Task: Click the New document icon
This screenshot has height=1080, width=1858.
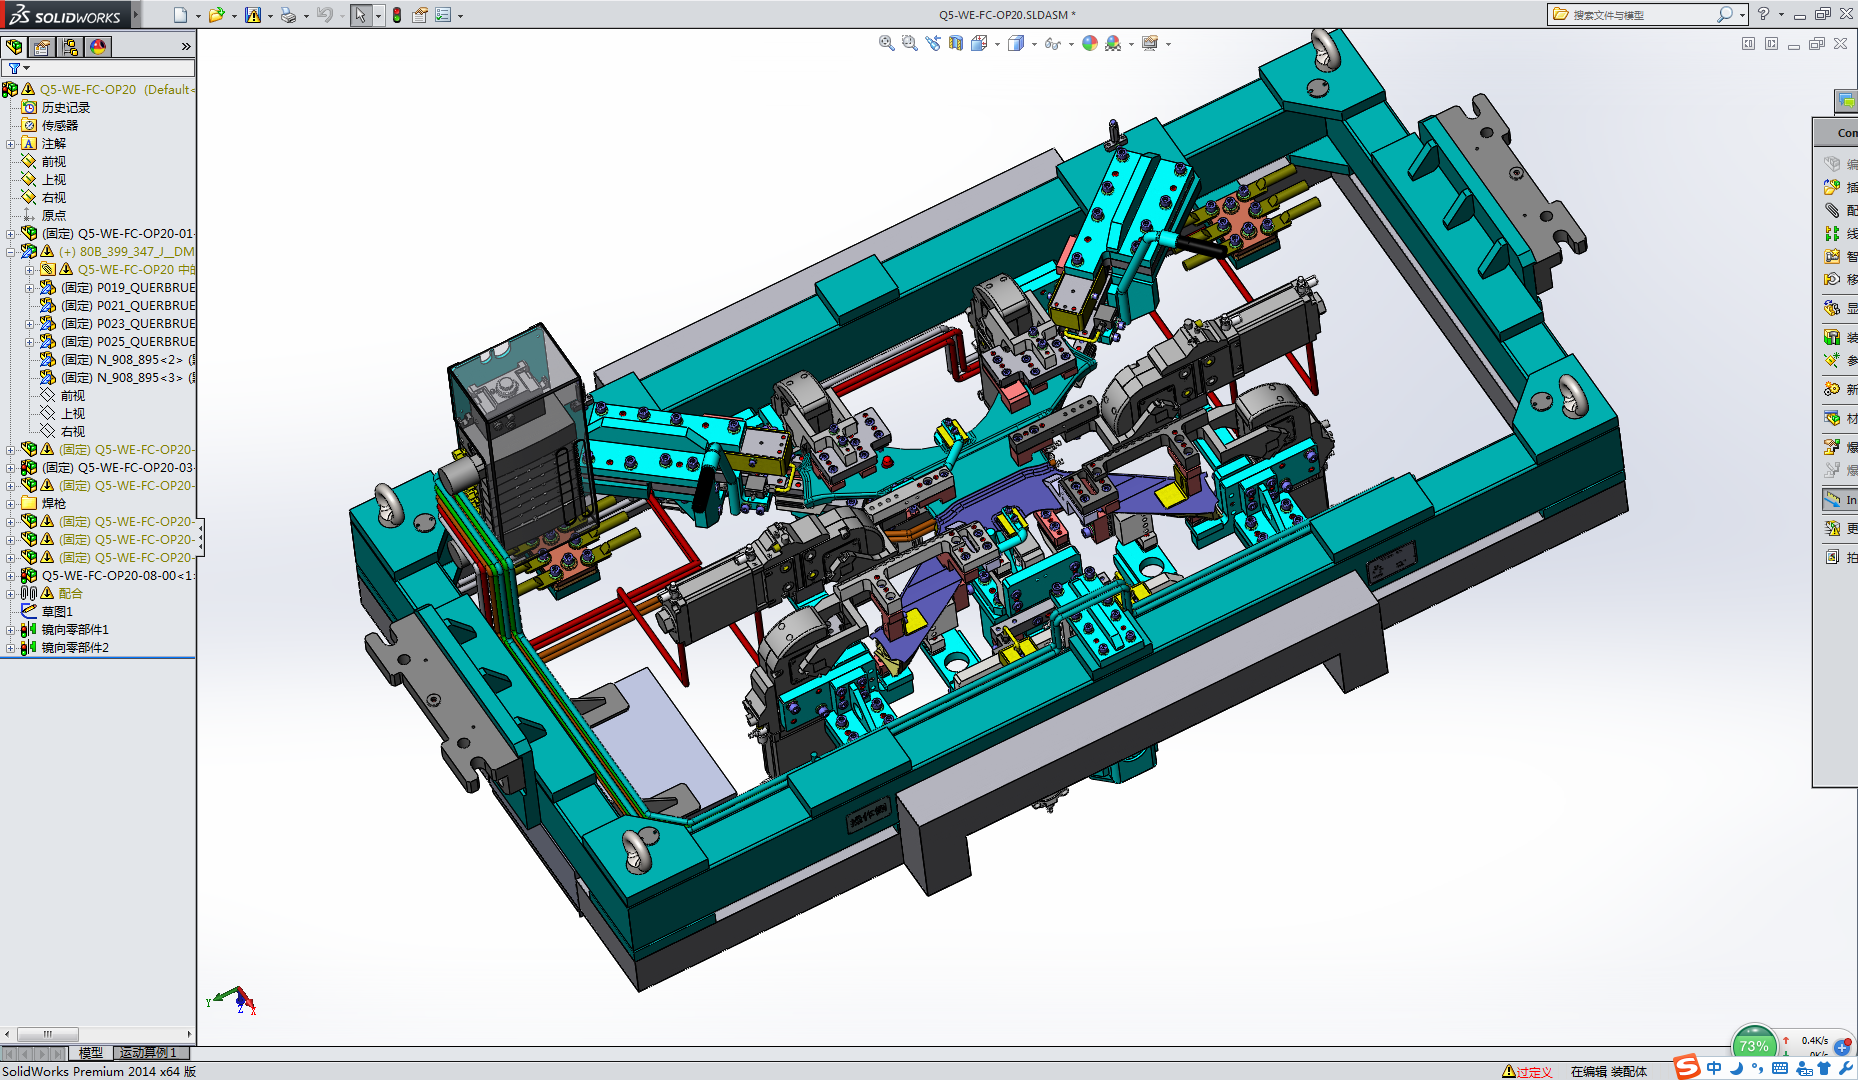Action: 180,15
